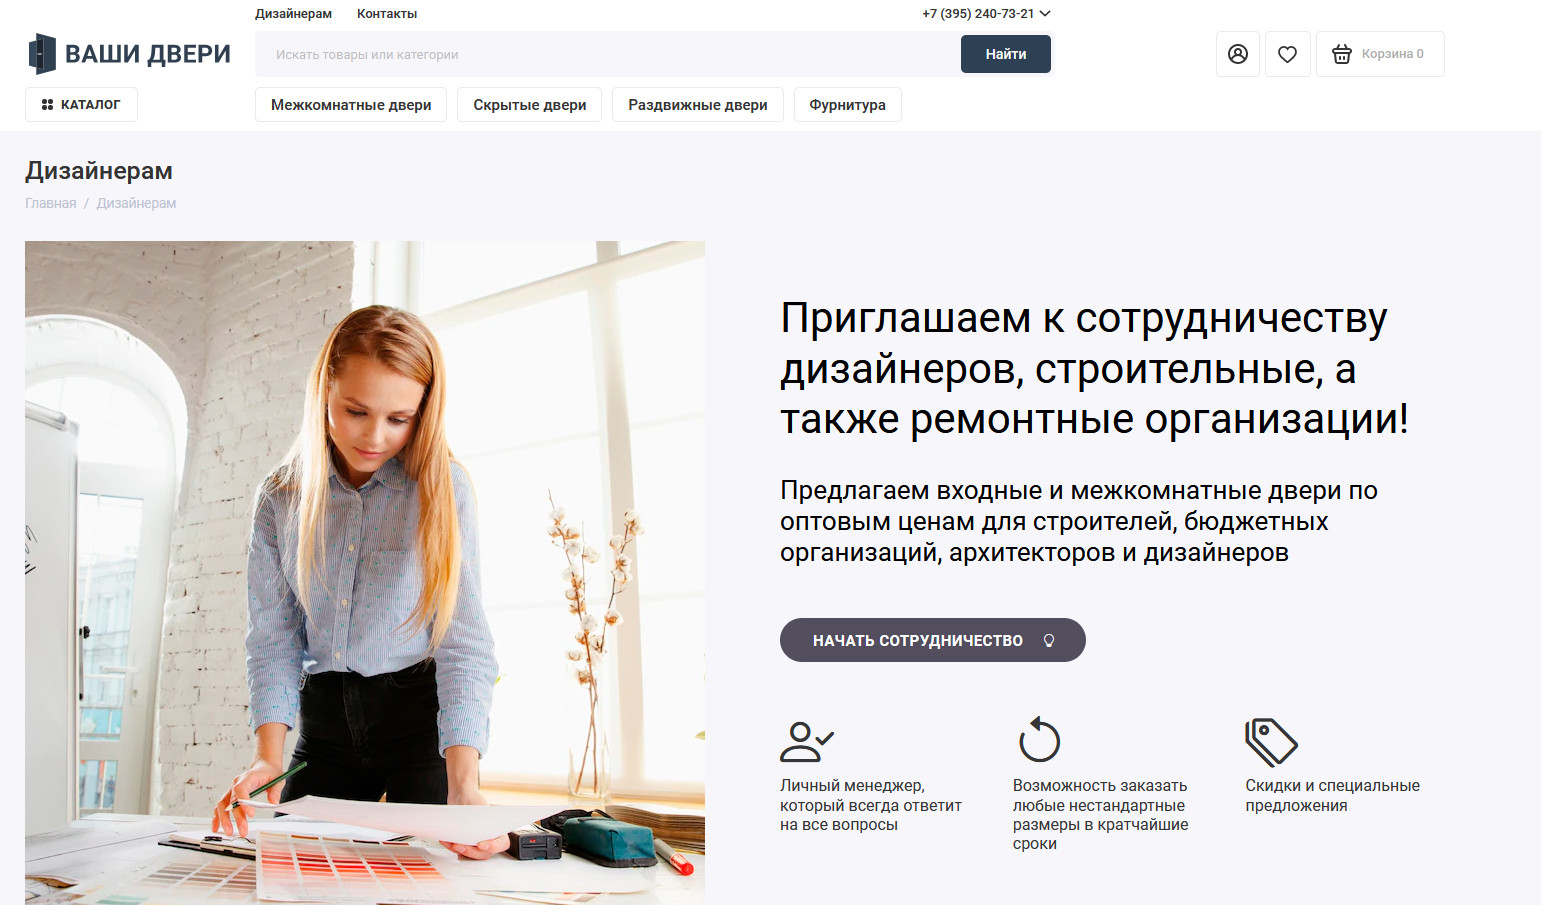The image size is (1541, 905).
Task: Open the Дизайнерам top menu link
Action: (293, 14)
